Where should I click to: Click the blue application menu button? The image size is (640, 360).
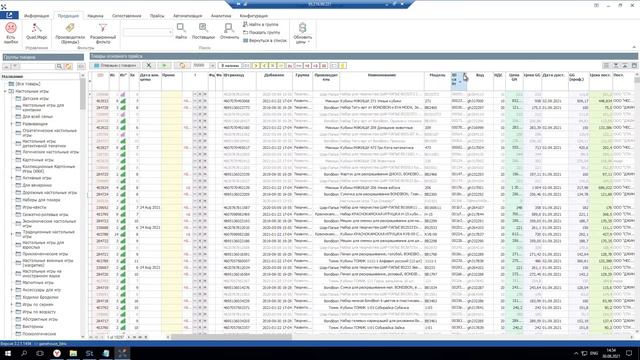pos(9,16)
